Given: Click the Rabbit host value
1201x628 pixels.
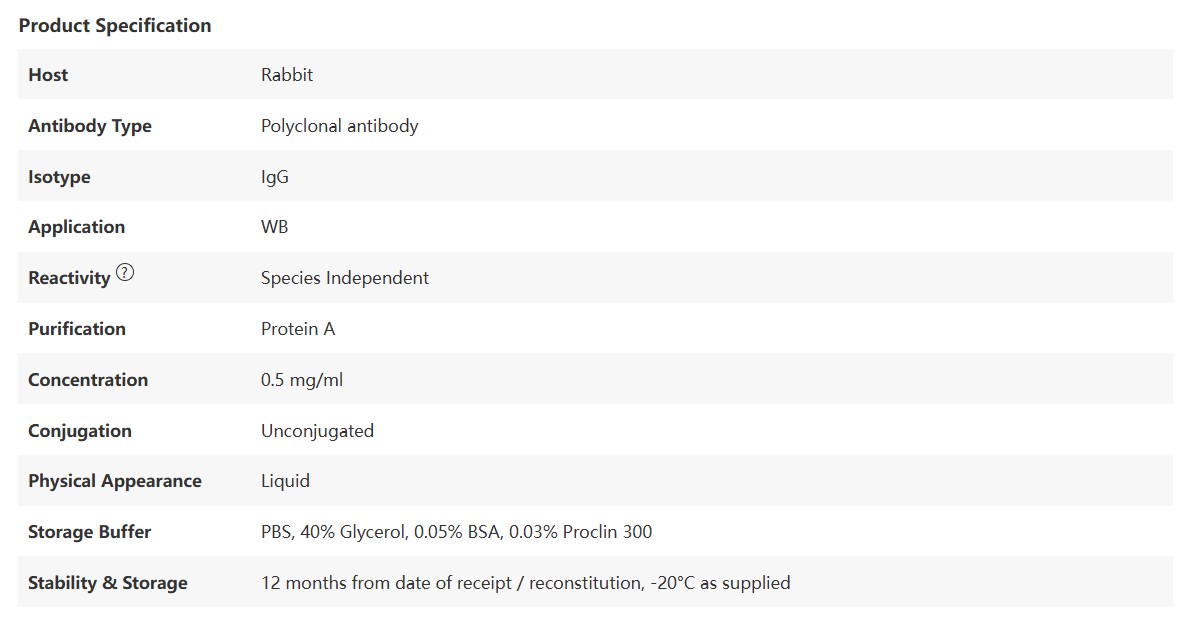Looking at the screenshot, I should pos(287,75).
